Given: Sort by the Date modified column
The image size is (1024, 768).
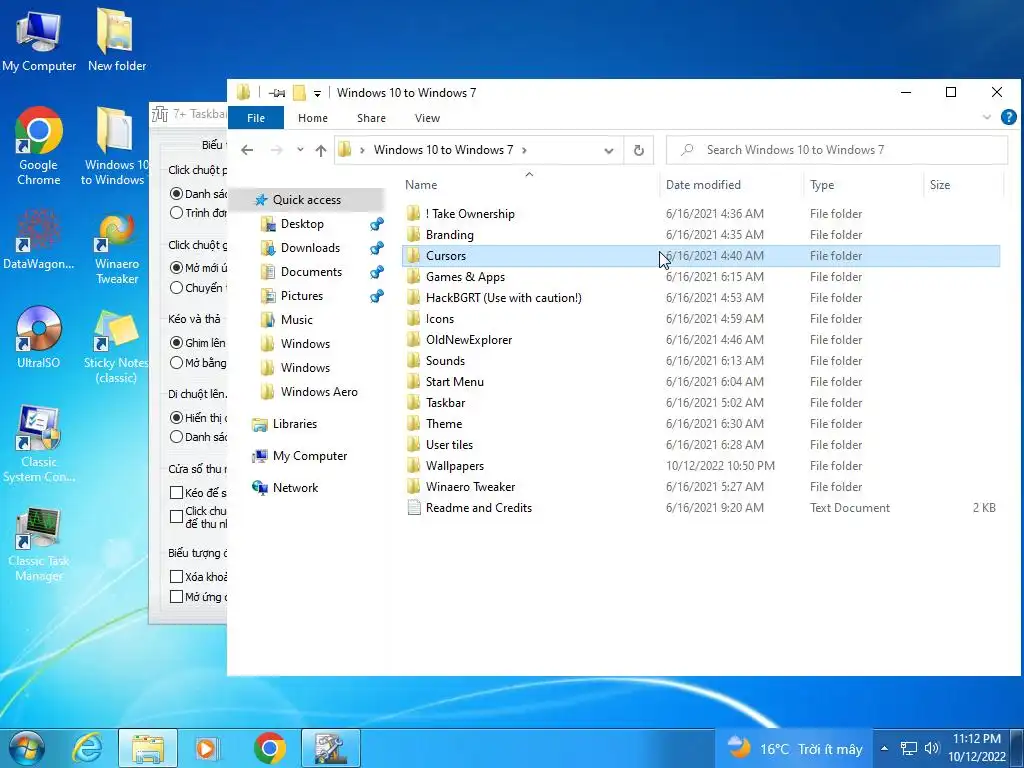Looking at the screenshot, I should coord(732,185).
